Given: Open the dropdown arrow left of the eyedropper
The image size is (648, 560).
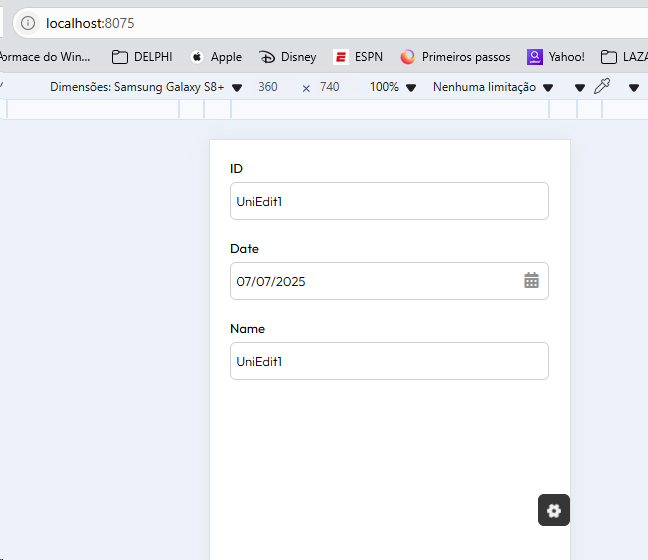Looking at the screenshot, I should pyautogui.click(x=579, y=87).
